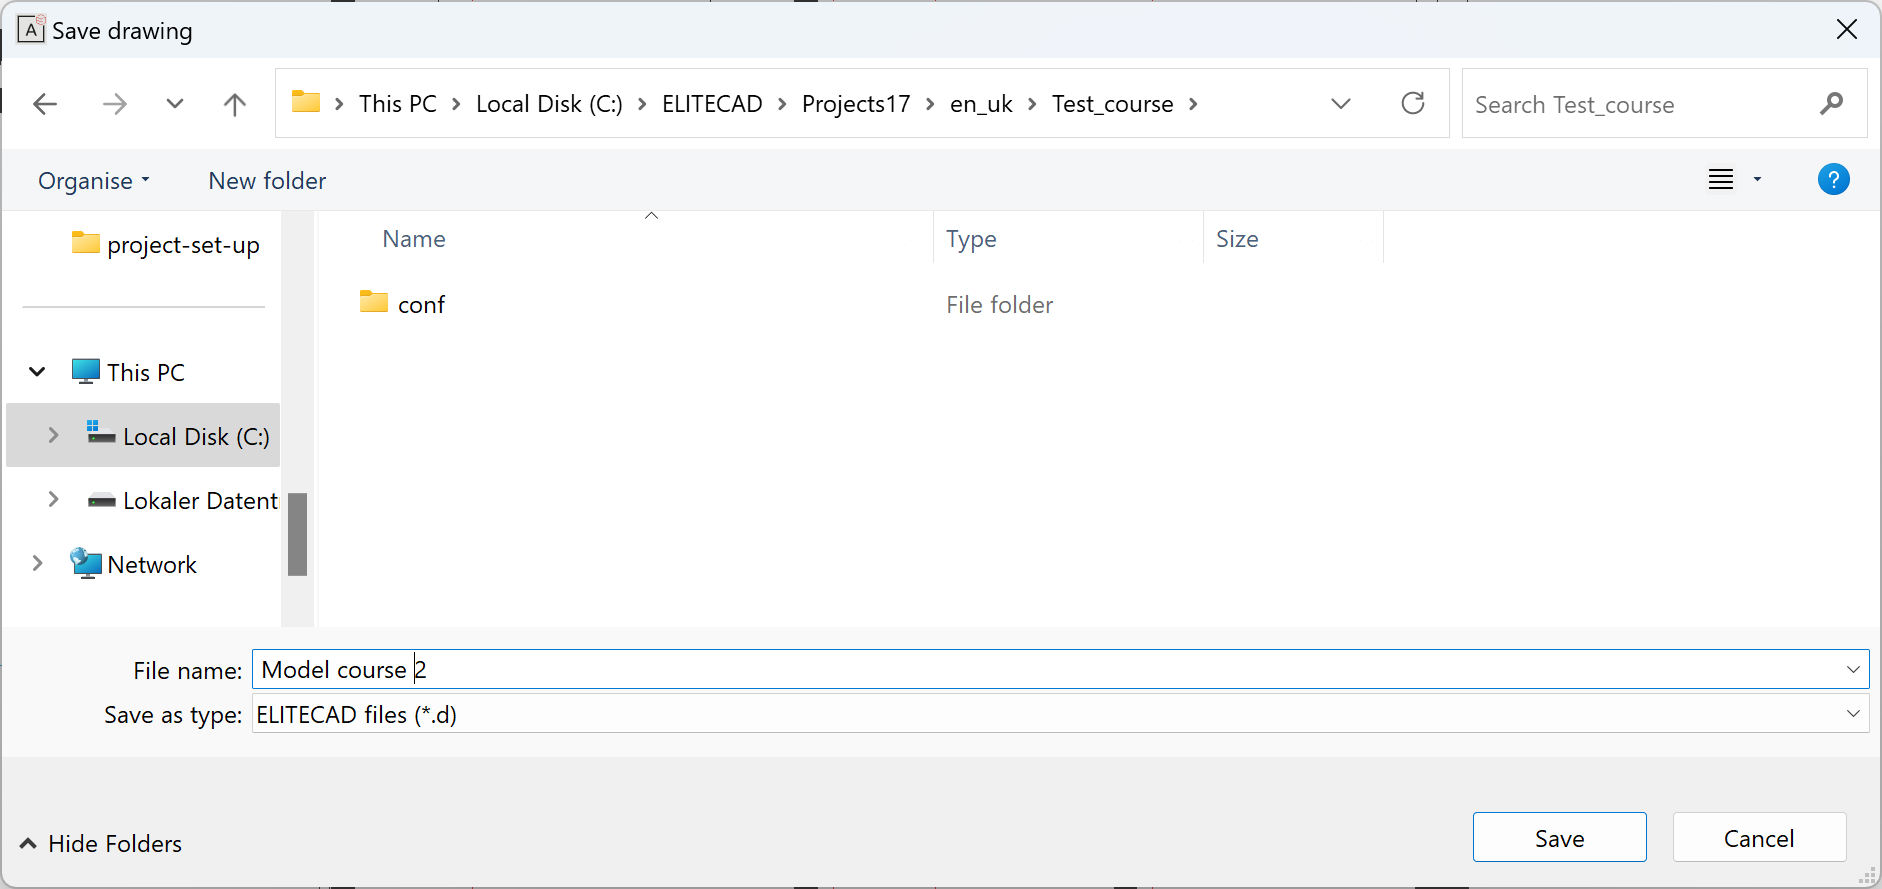
Task: Open the recent locations dropdown
Action: (175, 104)
